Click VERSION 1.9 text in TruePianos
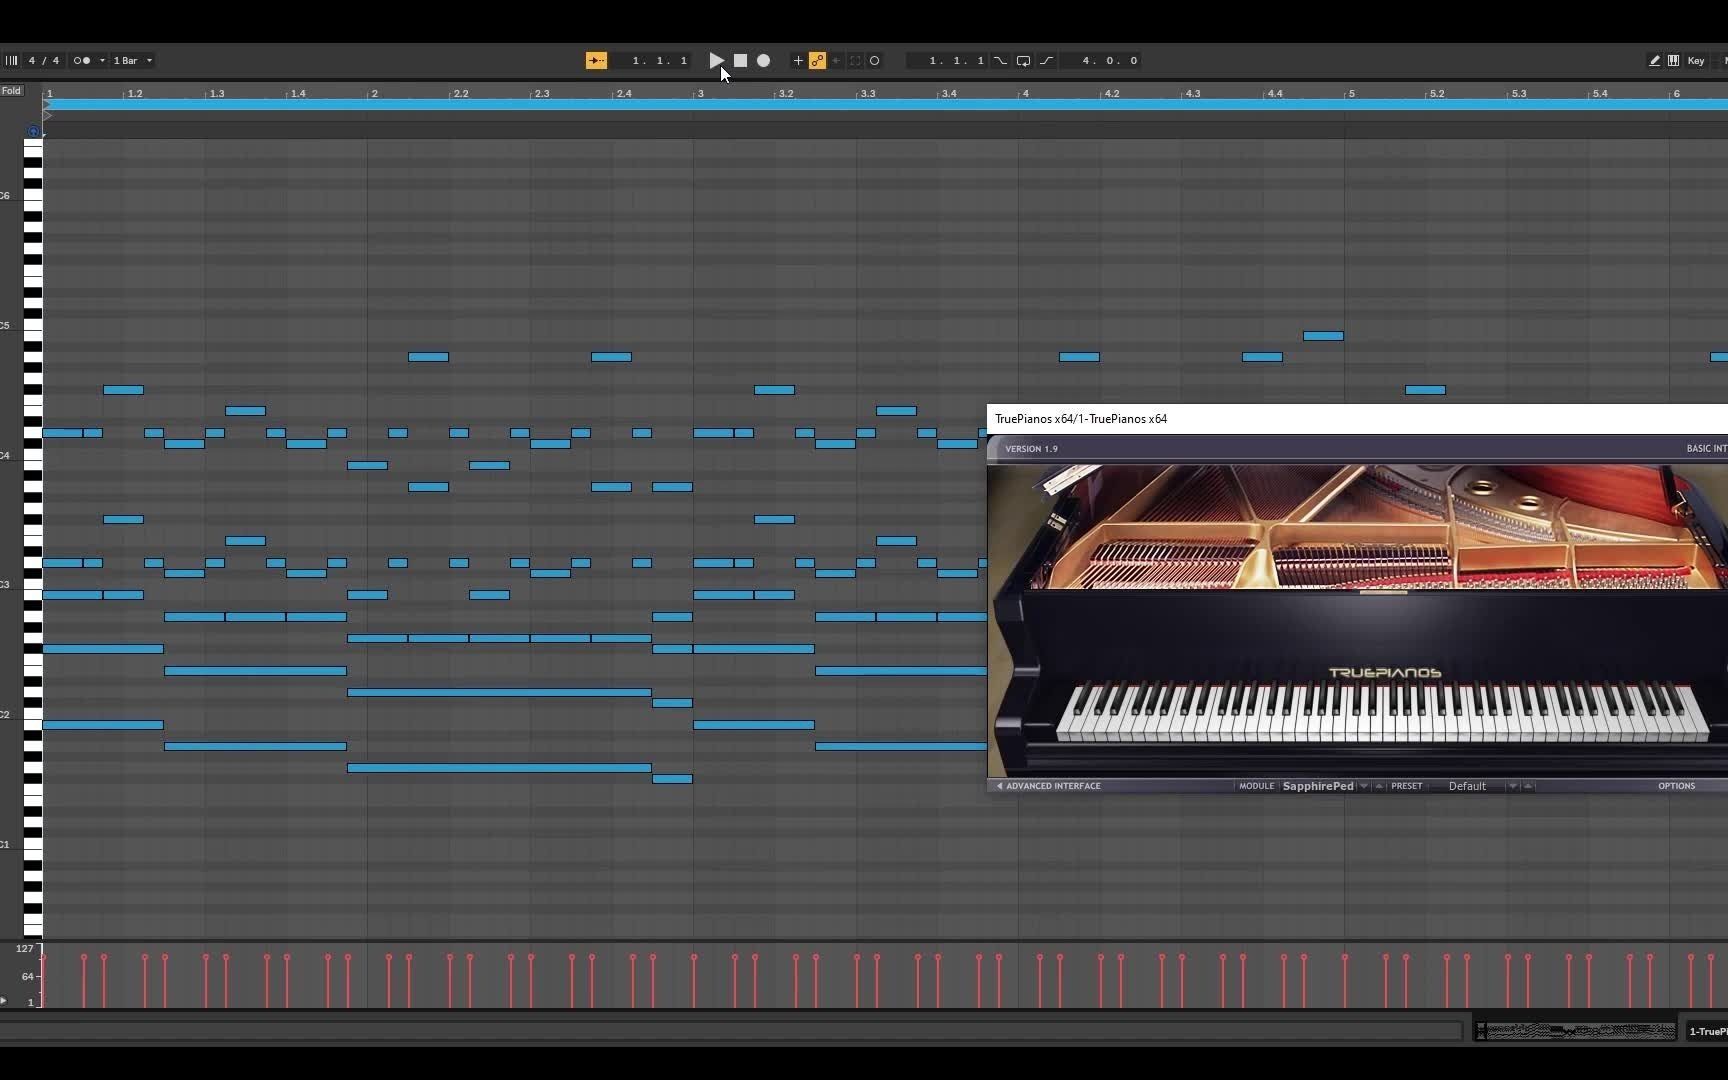 click(1031, 449)
